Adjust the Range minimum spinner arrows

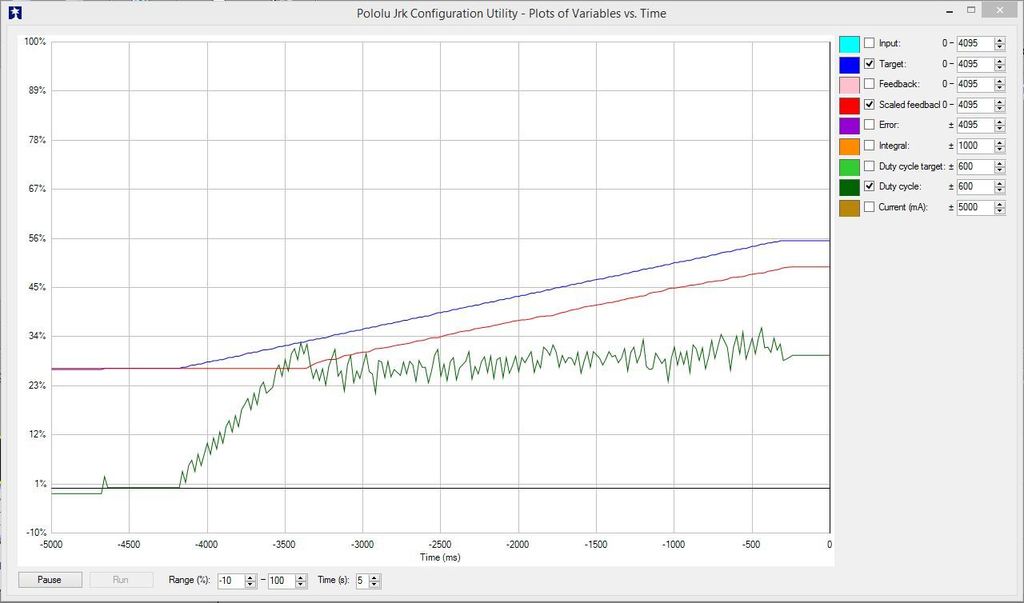[x=250, y=581]
